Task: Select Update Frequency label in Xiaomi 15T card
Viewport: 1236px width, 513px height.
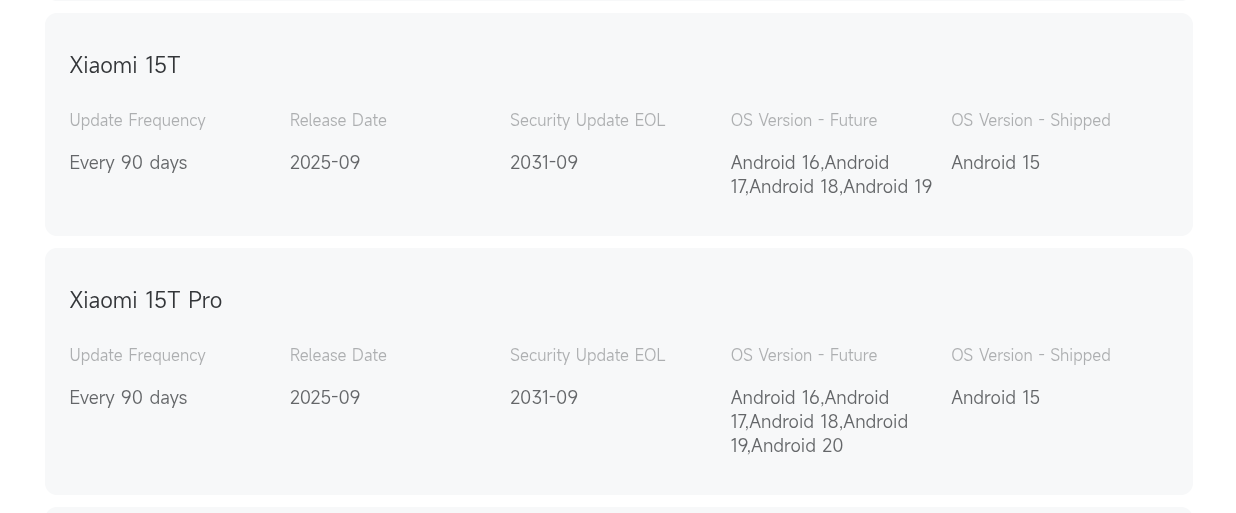Action: [137, 120]
